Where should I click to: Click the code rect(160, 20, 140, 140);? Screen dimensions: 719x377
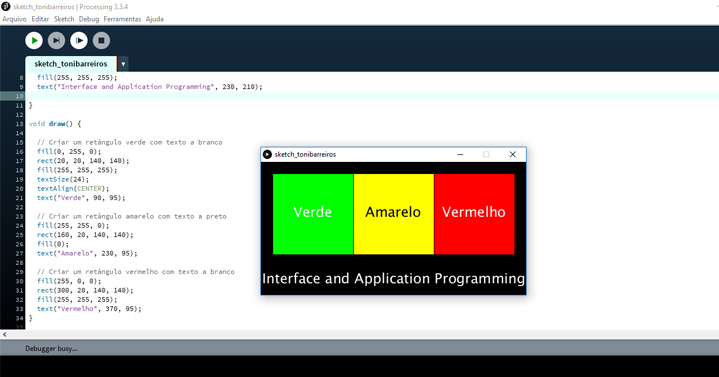point(85,235)
